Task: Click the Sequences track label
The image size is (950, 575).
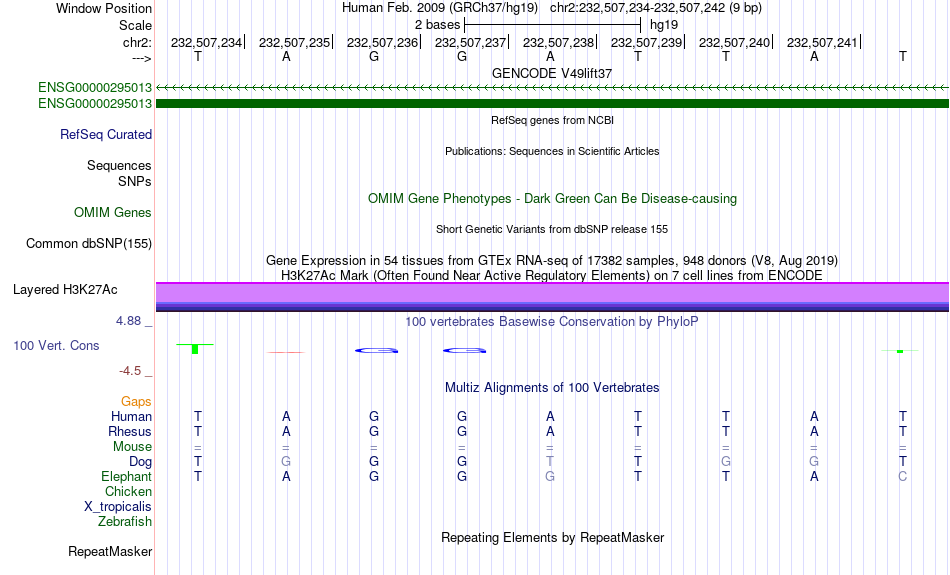Action: point(119,165)
